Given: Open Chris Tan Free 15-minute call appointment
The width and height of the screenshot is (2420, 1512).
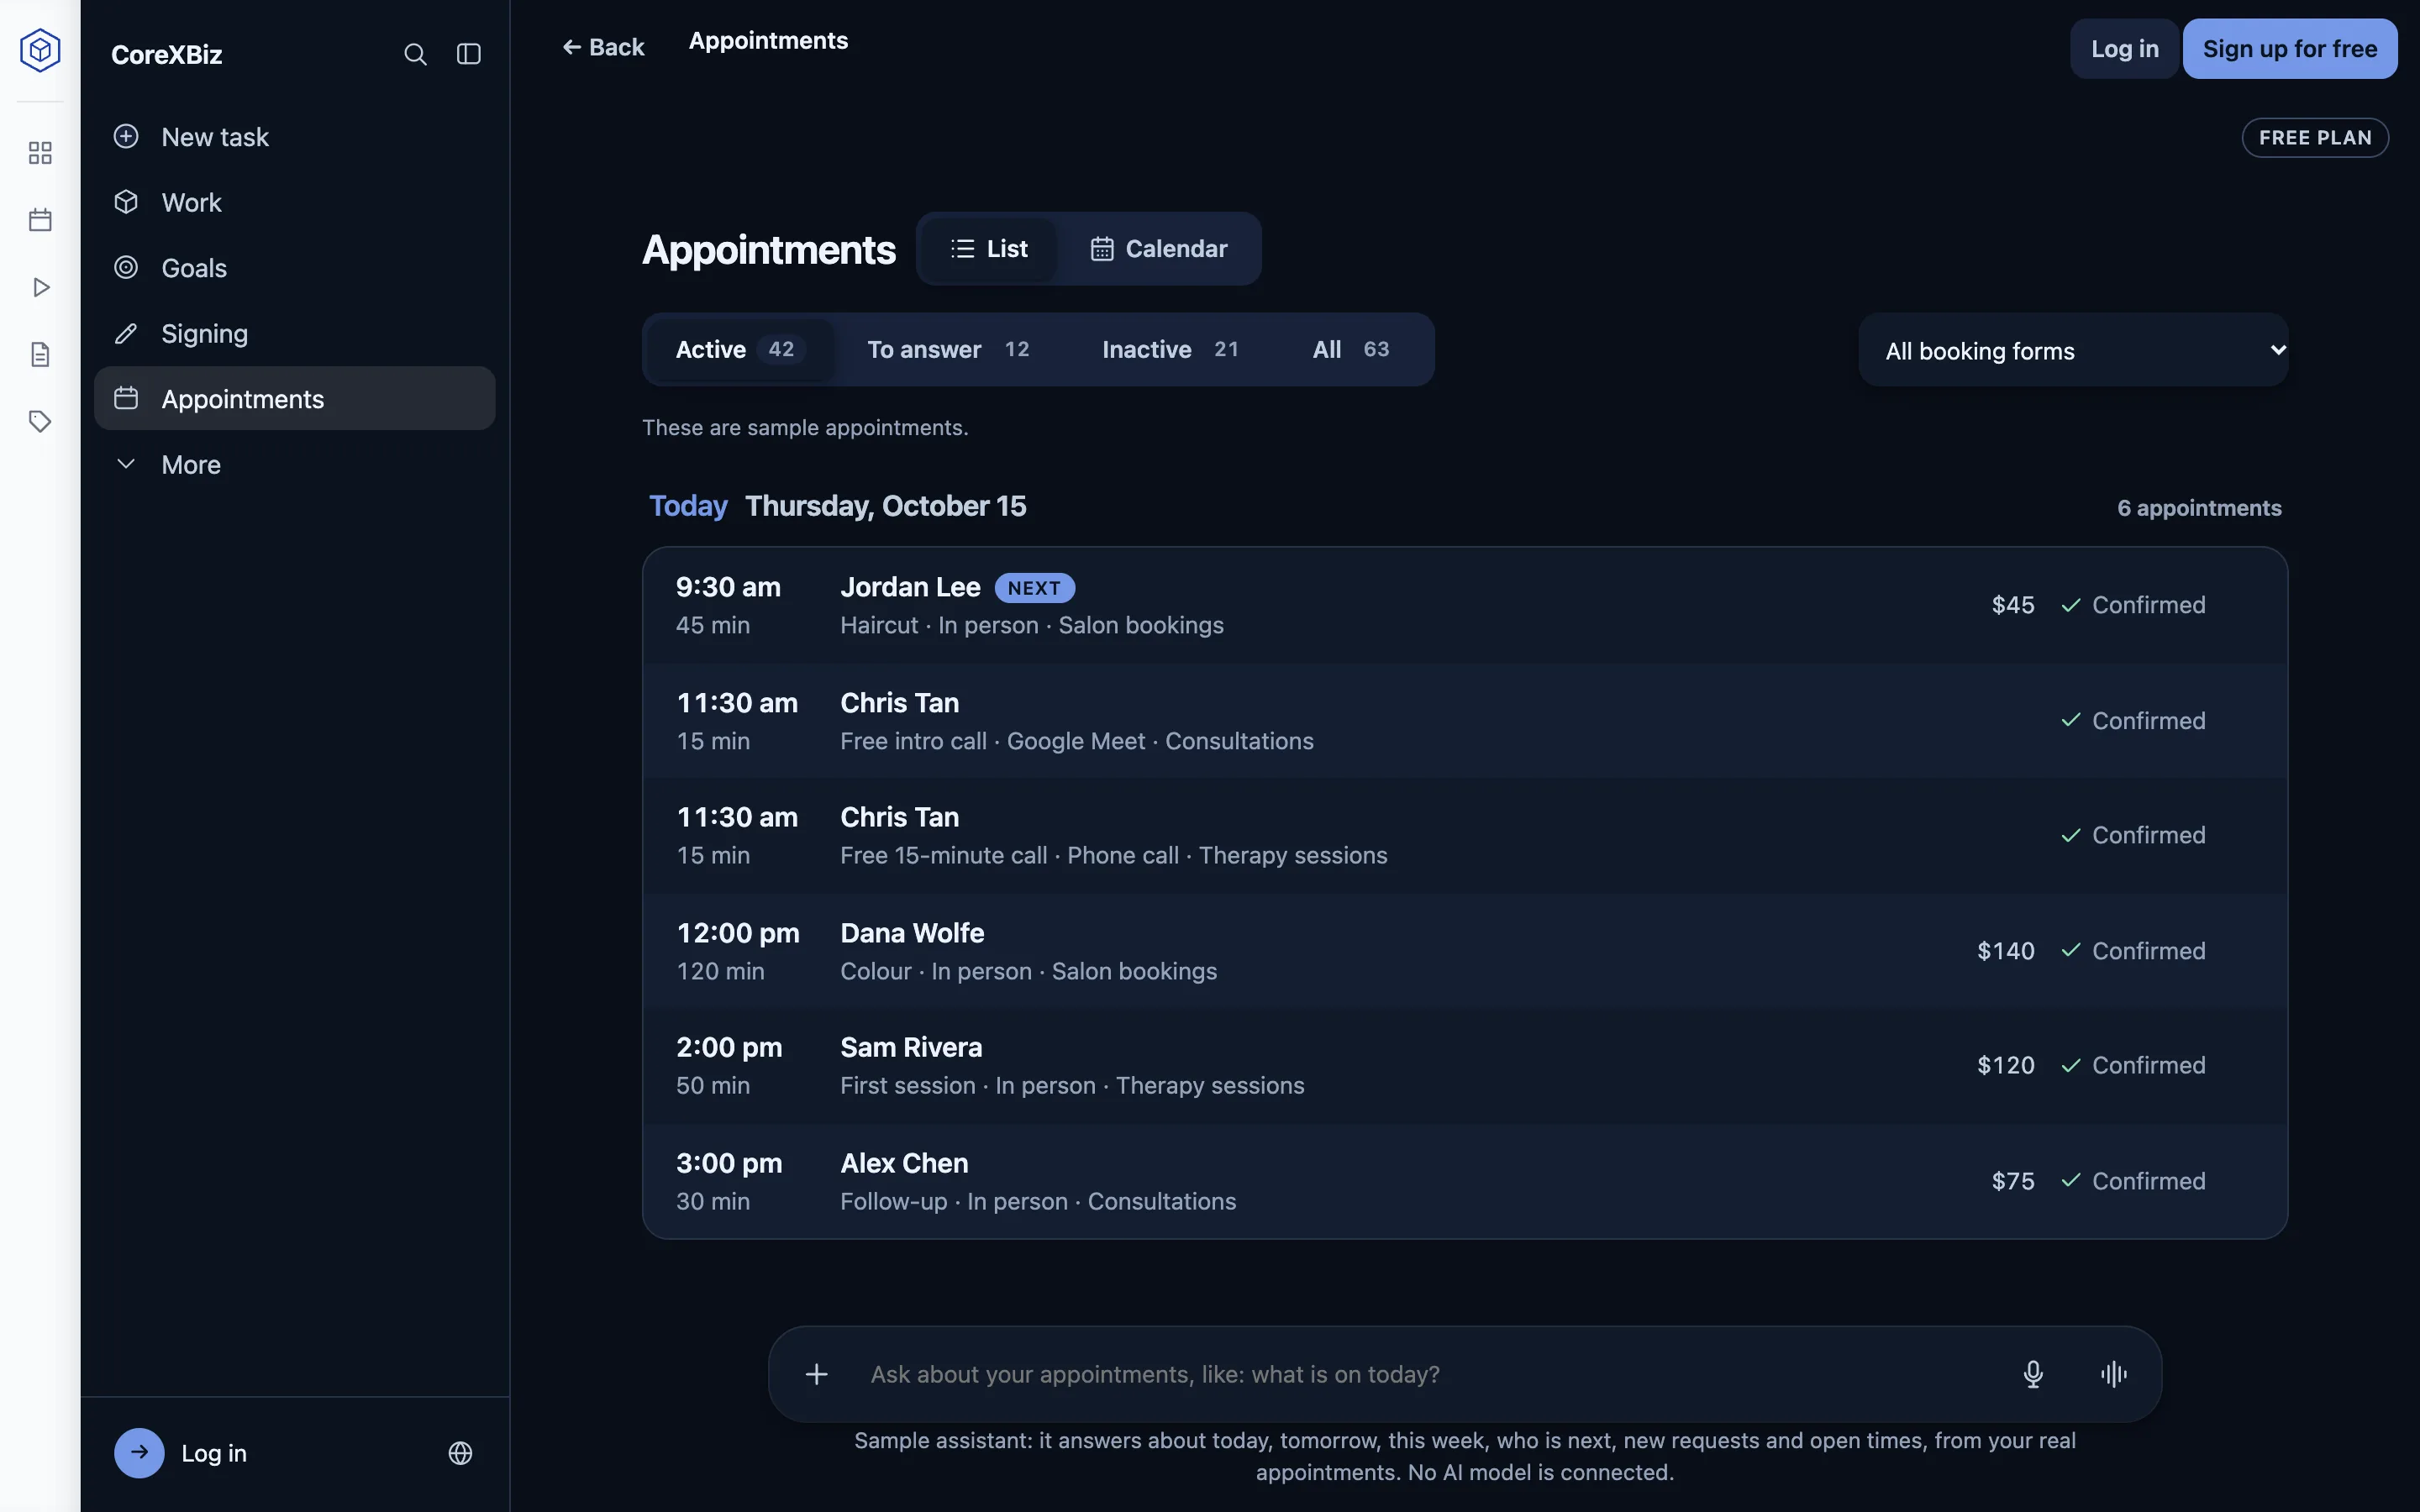Looking at the screenshot, I should [1465, 835].
